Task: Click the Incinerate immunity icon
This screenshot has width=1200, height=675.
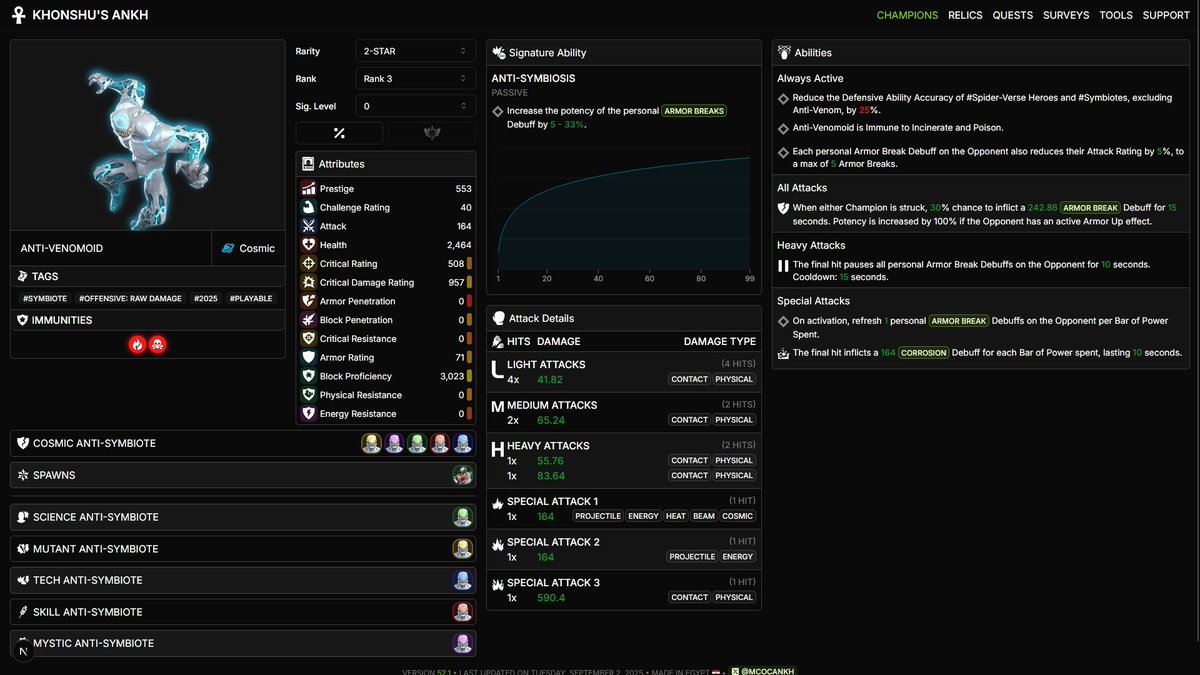Action: (137, 344)
